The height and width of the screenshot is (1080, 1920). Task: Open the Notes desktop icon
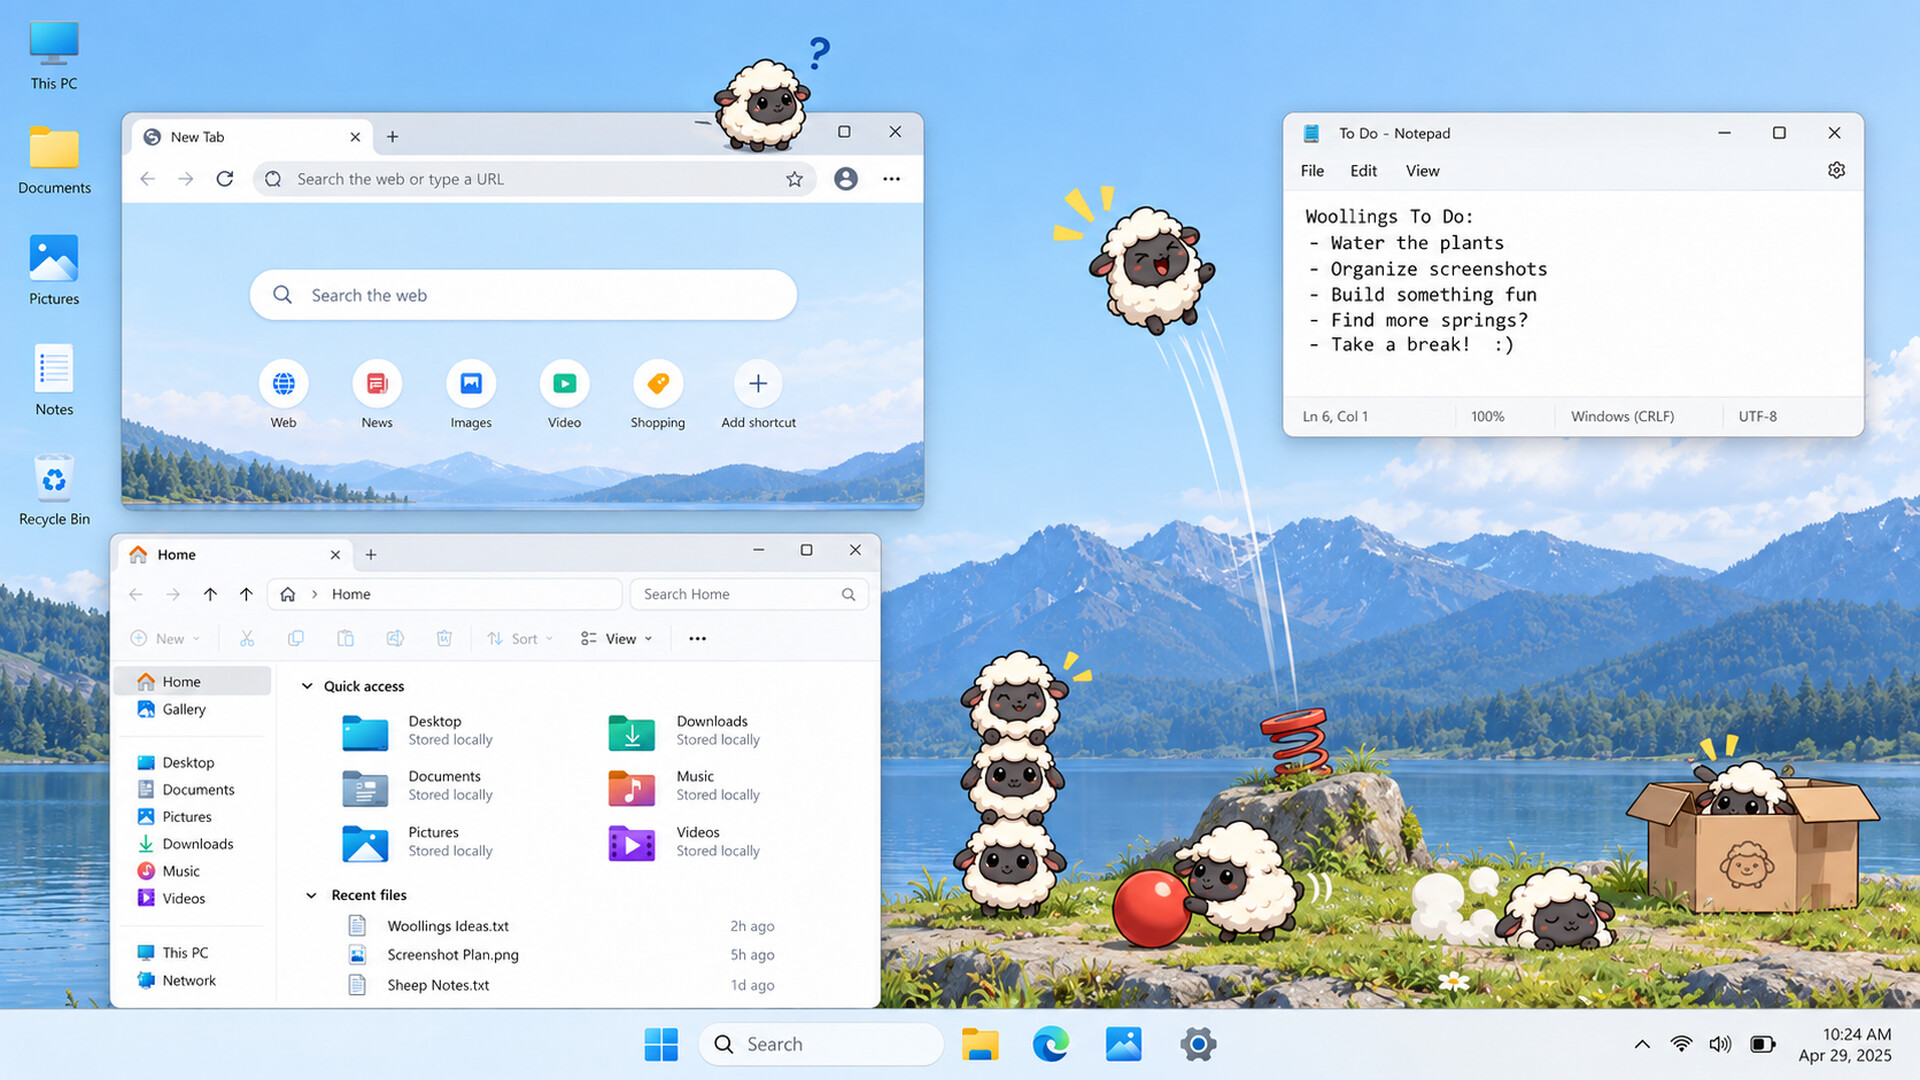tap(54, 381)
